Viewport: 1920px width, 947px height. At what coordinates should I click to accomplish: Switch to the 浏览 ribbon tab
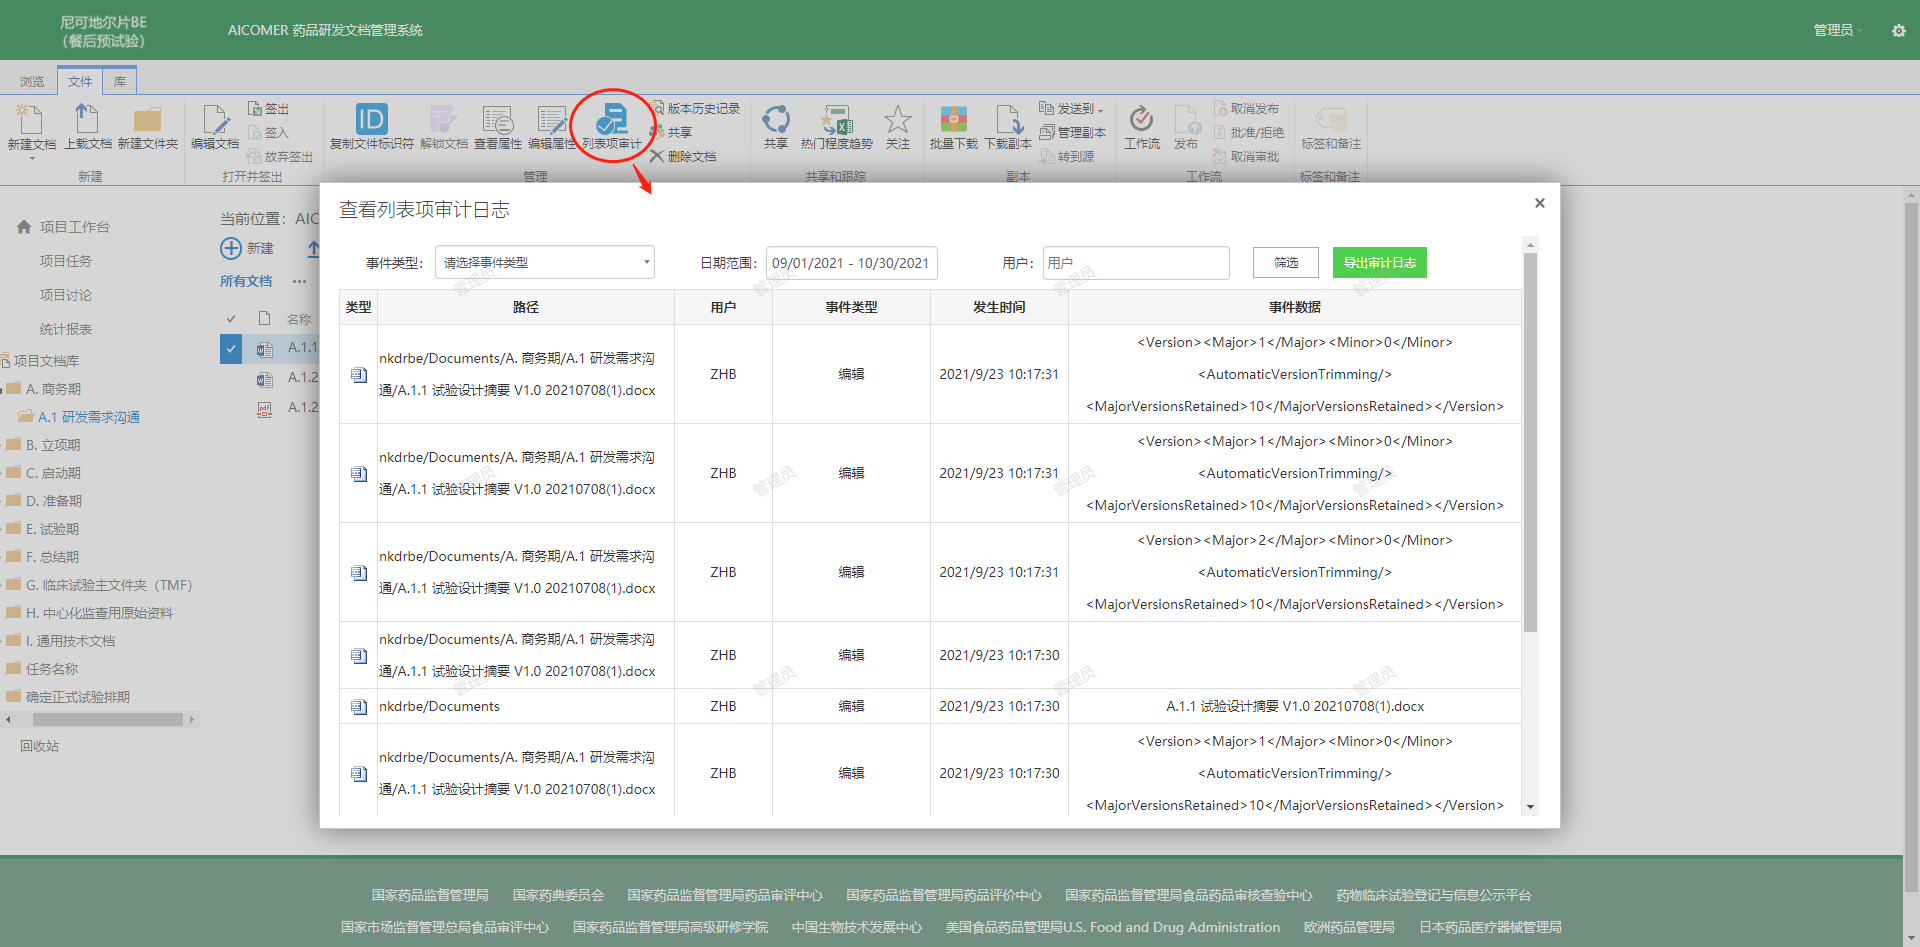pyautogui.click(x=32, y=82)
